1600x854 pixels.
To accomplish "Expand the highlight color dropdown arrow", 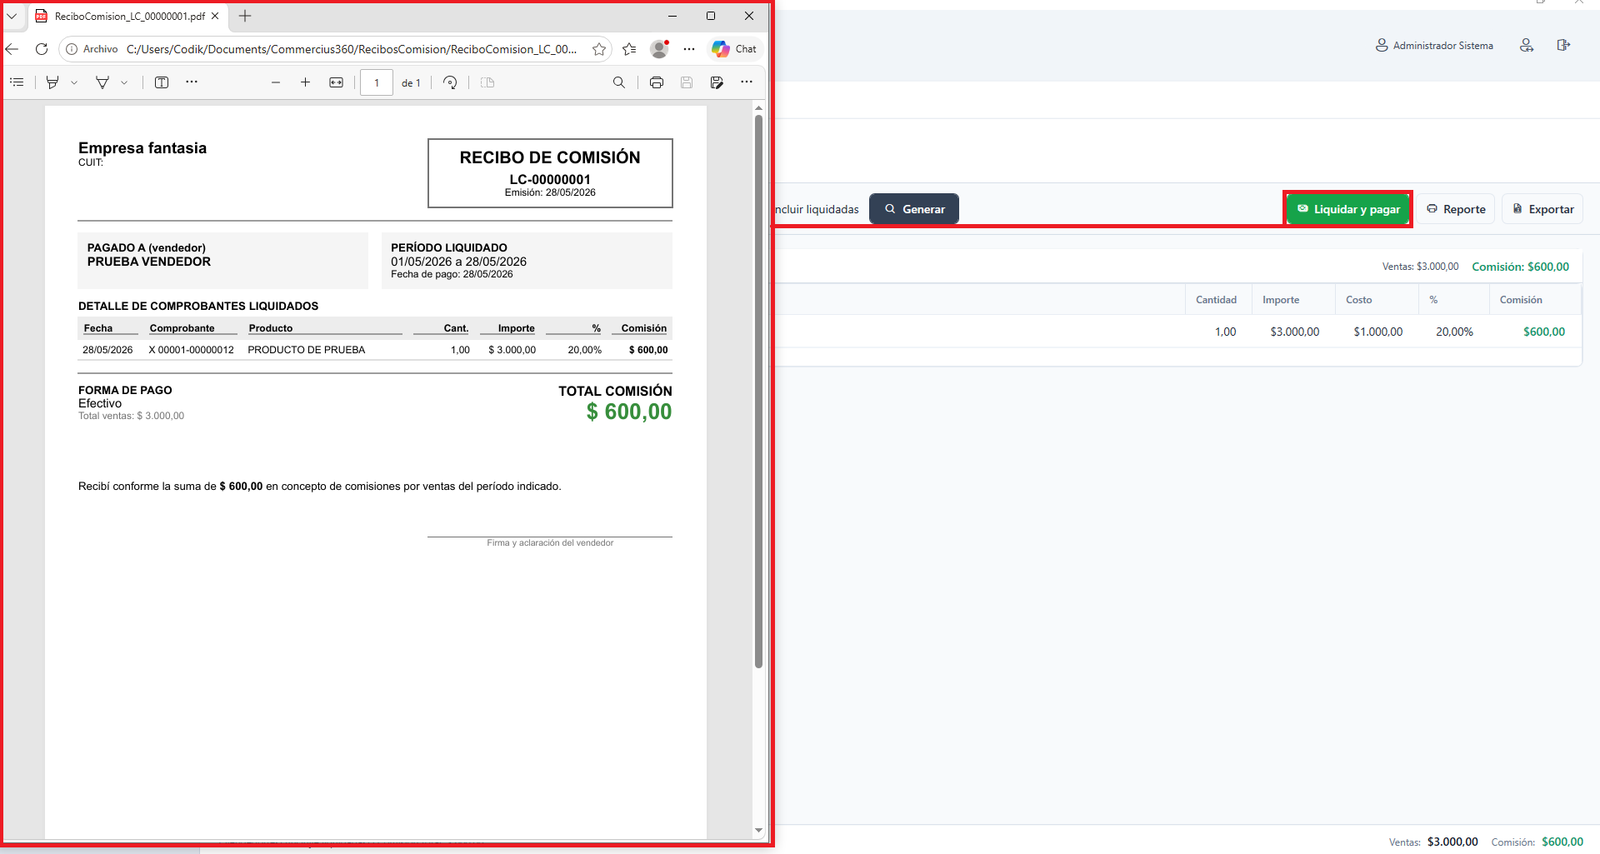I will (74, 83).
